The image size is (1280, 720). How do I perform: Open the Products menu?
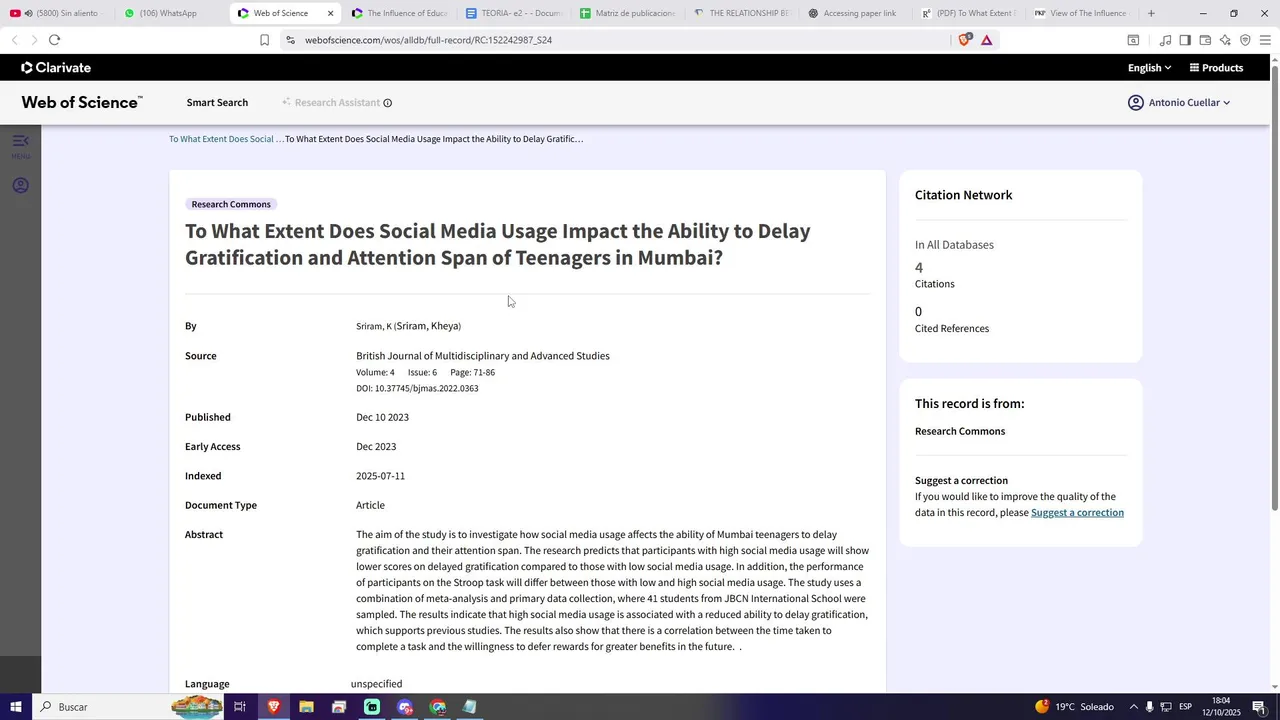click(1216, 68)
